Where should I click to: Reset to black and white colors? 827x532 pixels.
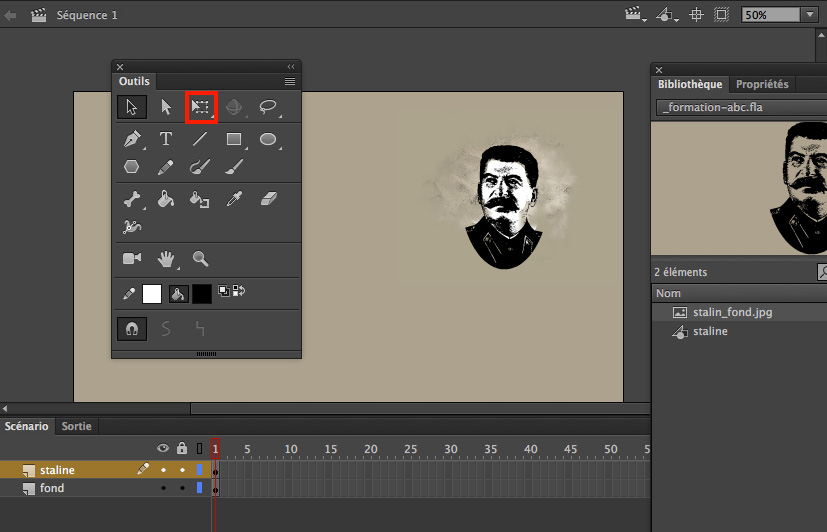[x=224, y=291]
